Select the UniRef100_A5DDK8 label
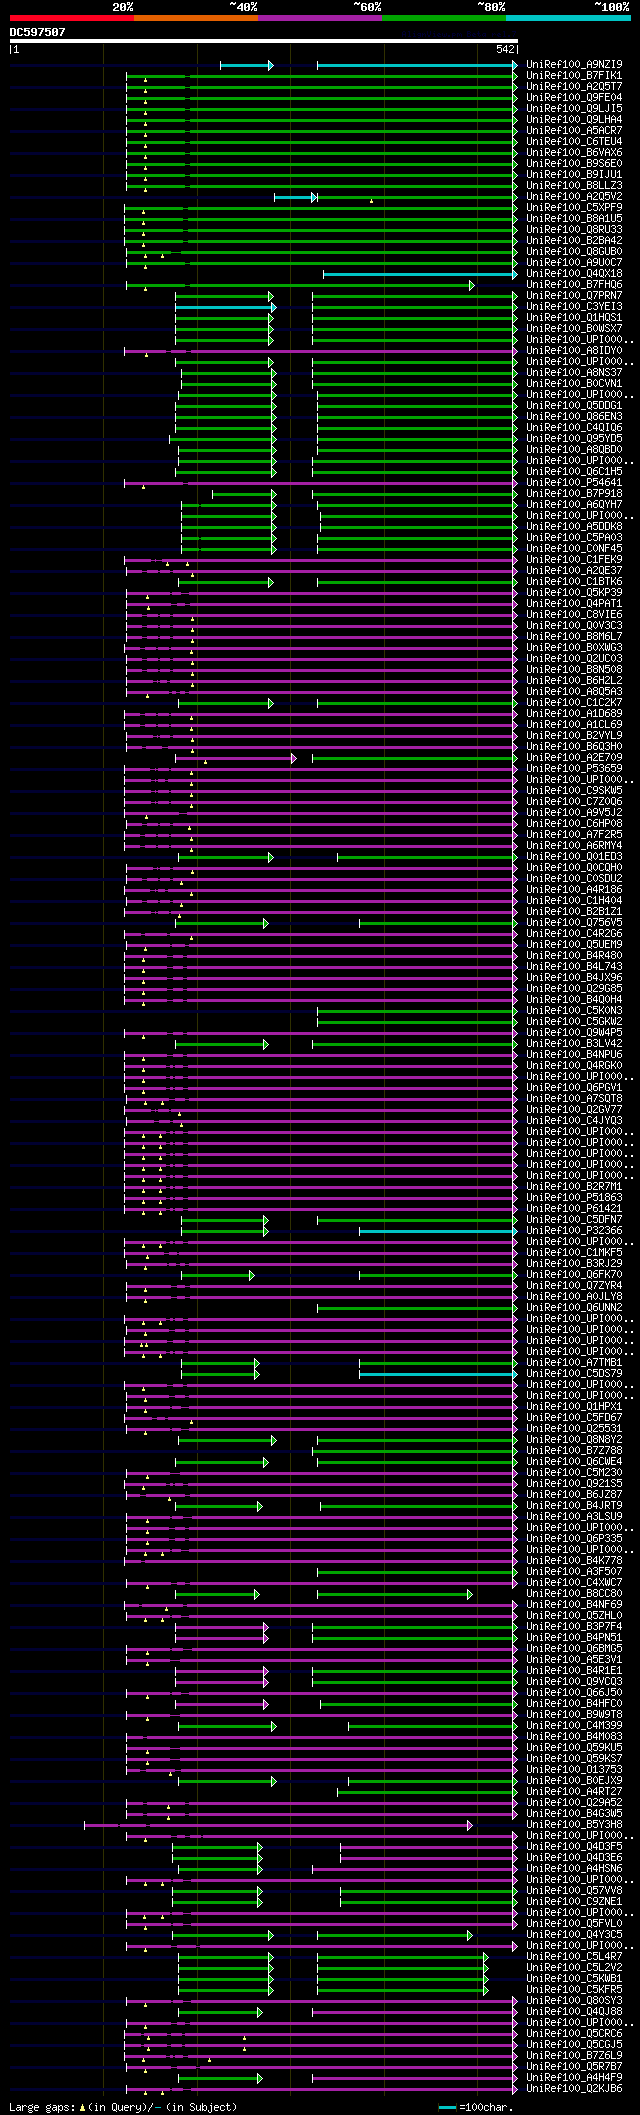This screenshot has width=640, height=2115. 574,527
